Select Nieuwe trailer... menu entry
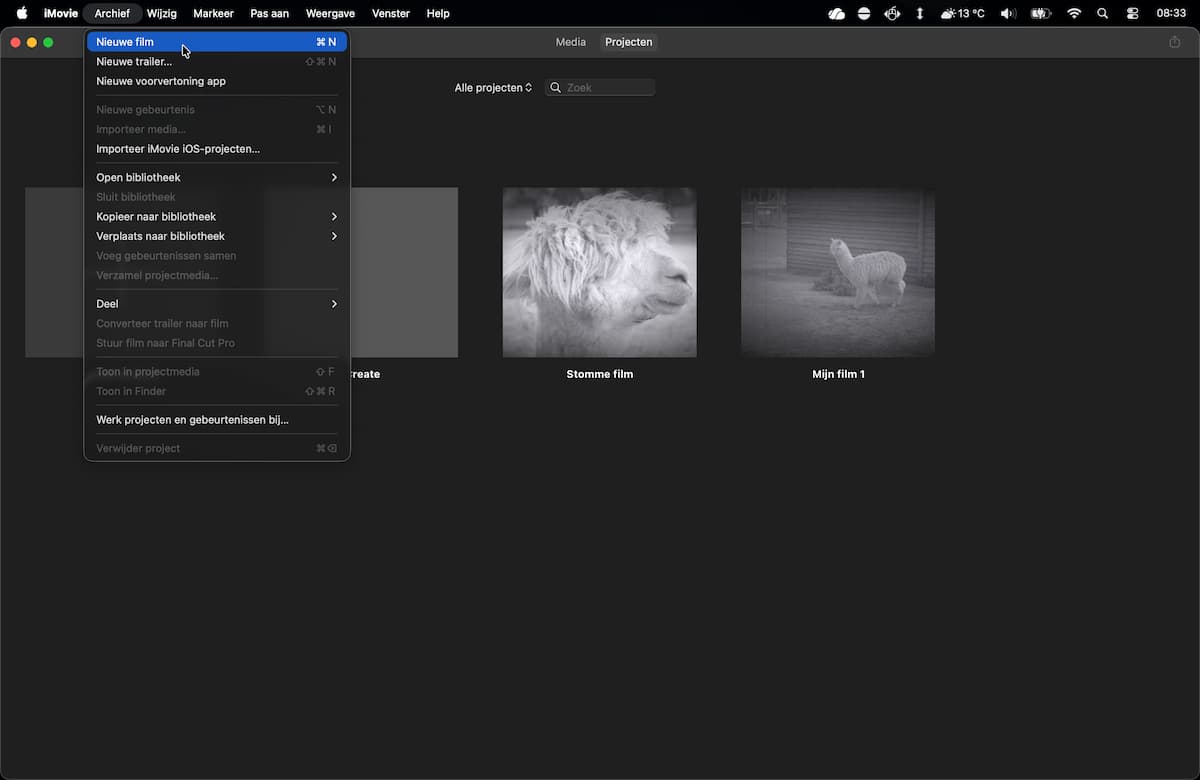 click(x=217, y=62)
